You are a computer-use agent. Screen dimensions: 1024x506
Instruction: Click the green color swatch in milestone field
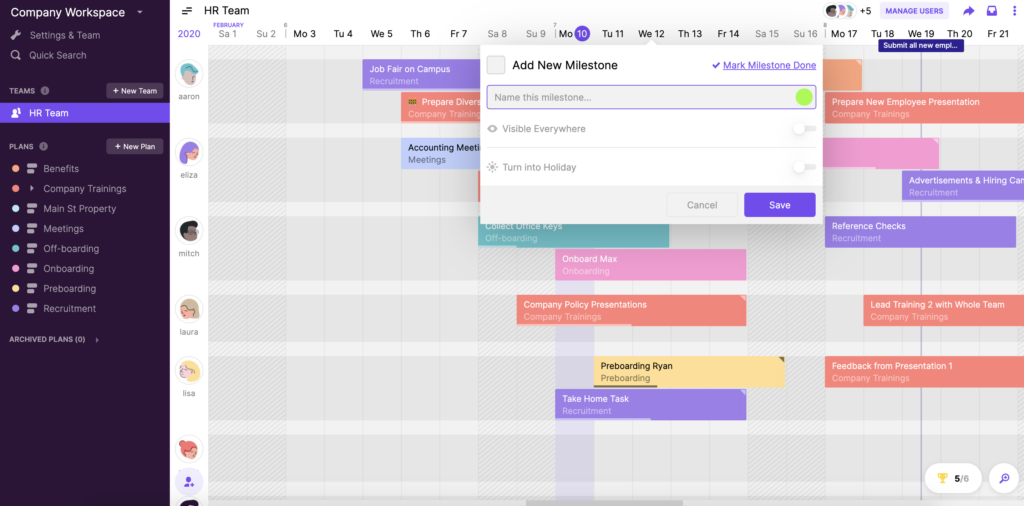coord(803,97)
